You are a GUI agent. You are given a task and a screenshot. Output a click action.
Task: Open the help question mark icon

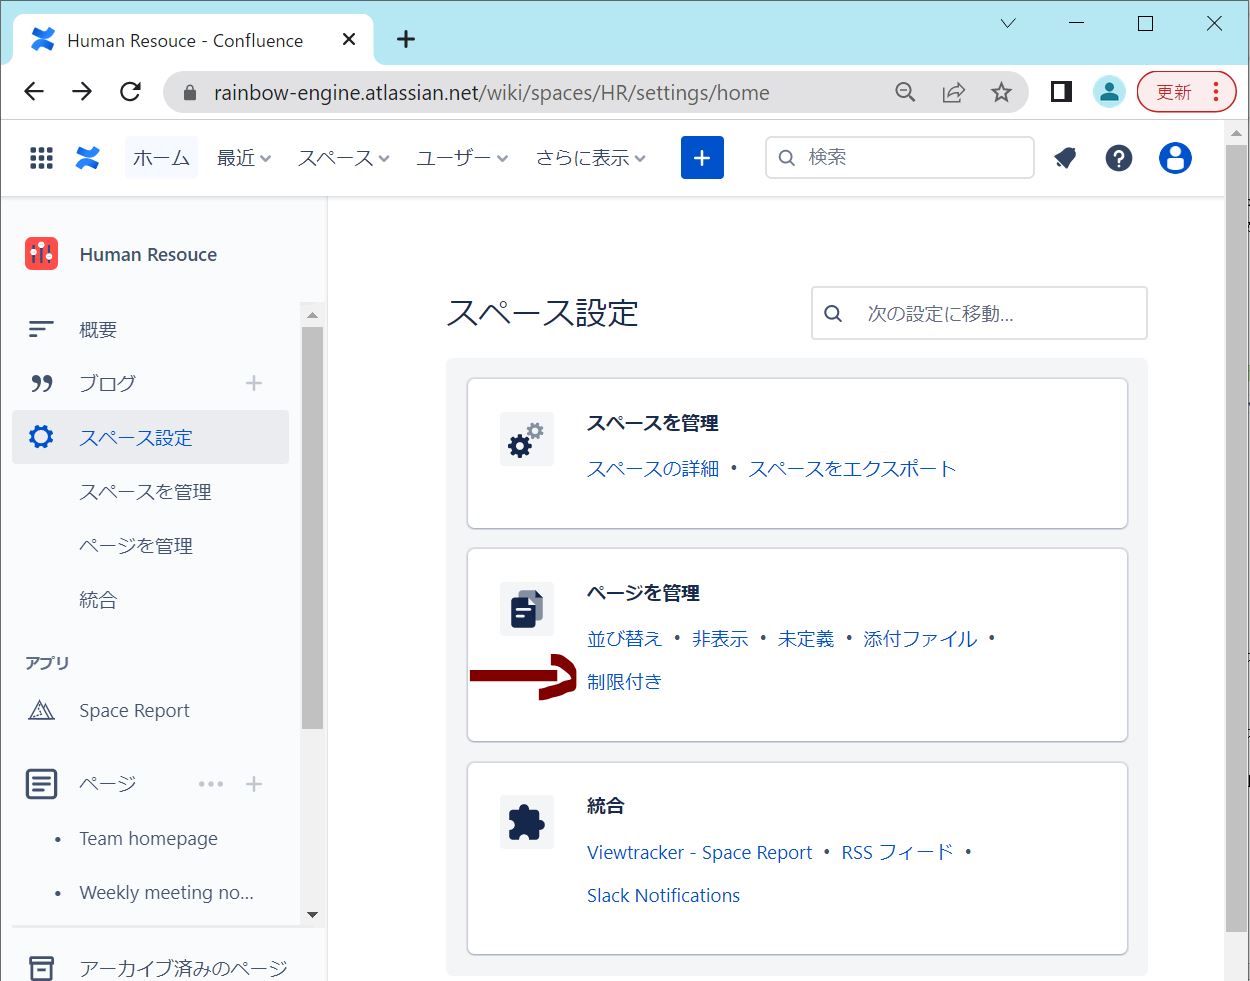coord(1119,158)
